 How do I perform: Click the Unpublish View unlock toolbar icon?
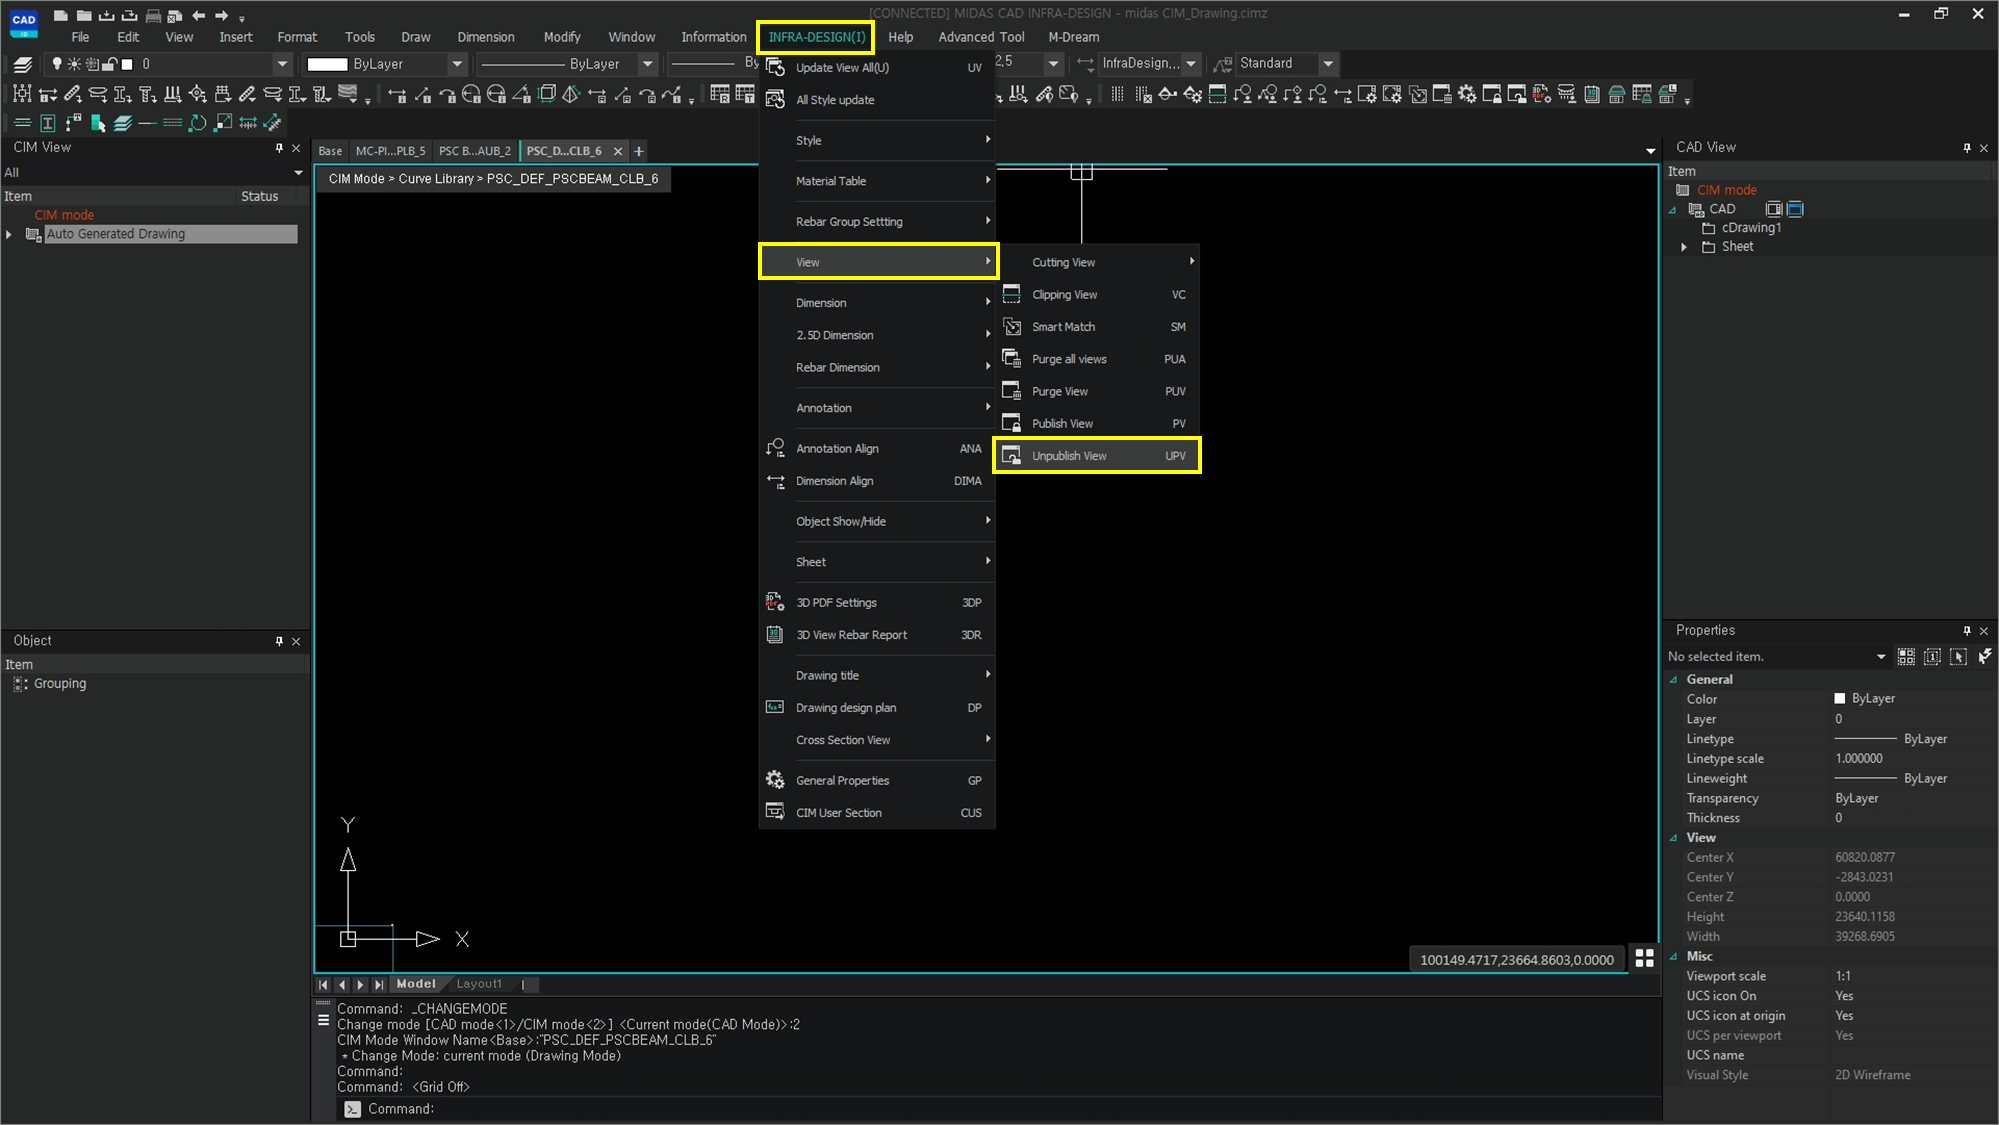(1517, 94)
